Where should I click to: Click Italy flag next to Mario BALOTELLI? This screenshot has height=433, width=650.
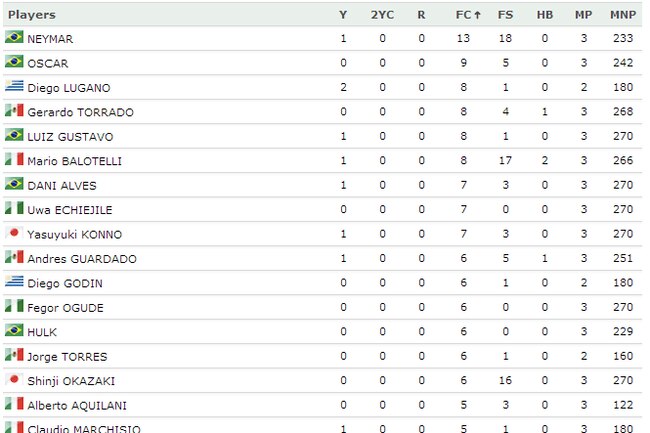pyautogui.click(x=14, y=160)
